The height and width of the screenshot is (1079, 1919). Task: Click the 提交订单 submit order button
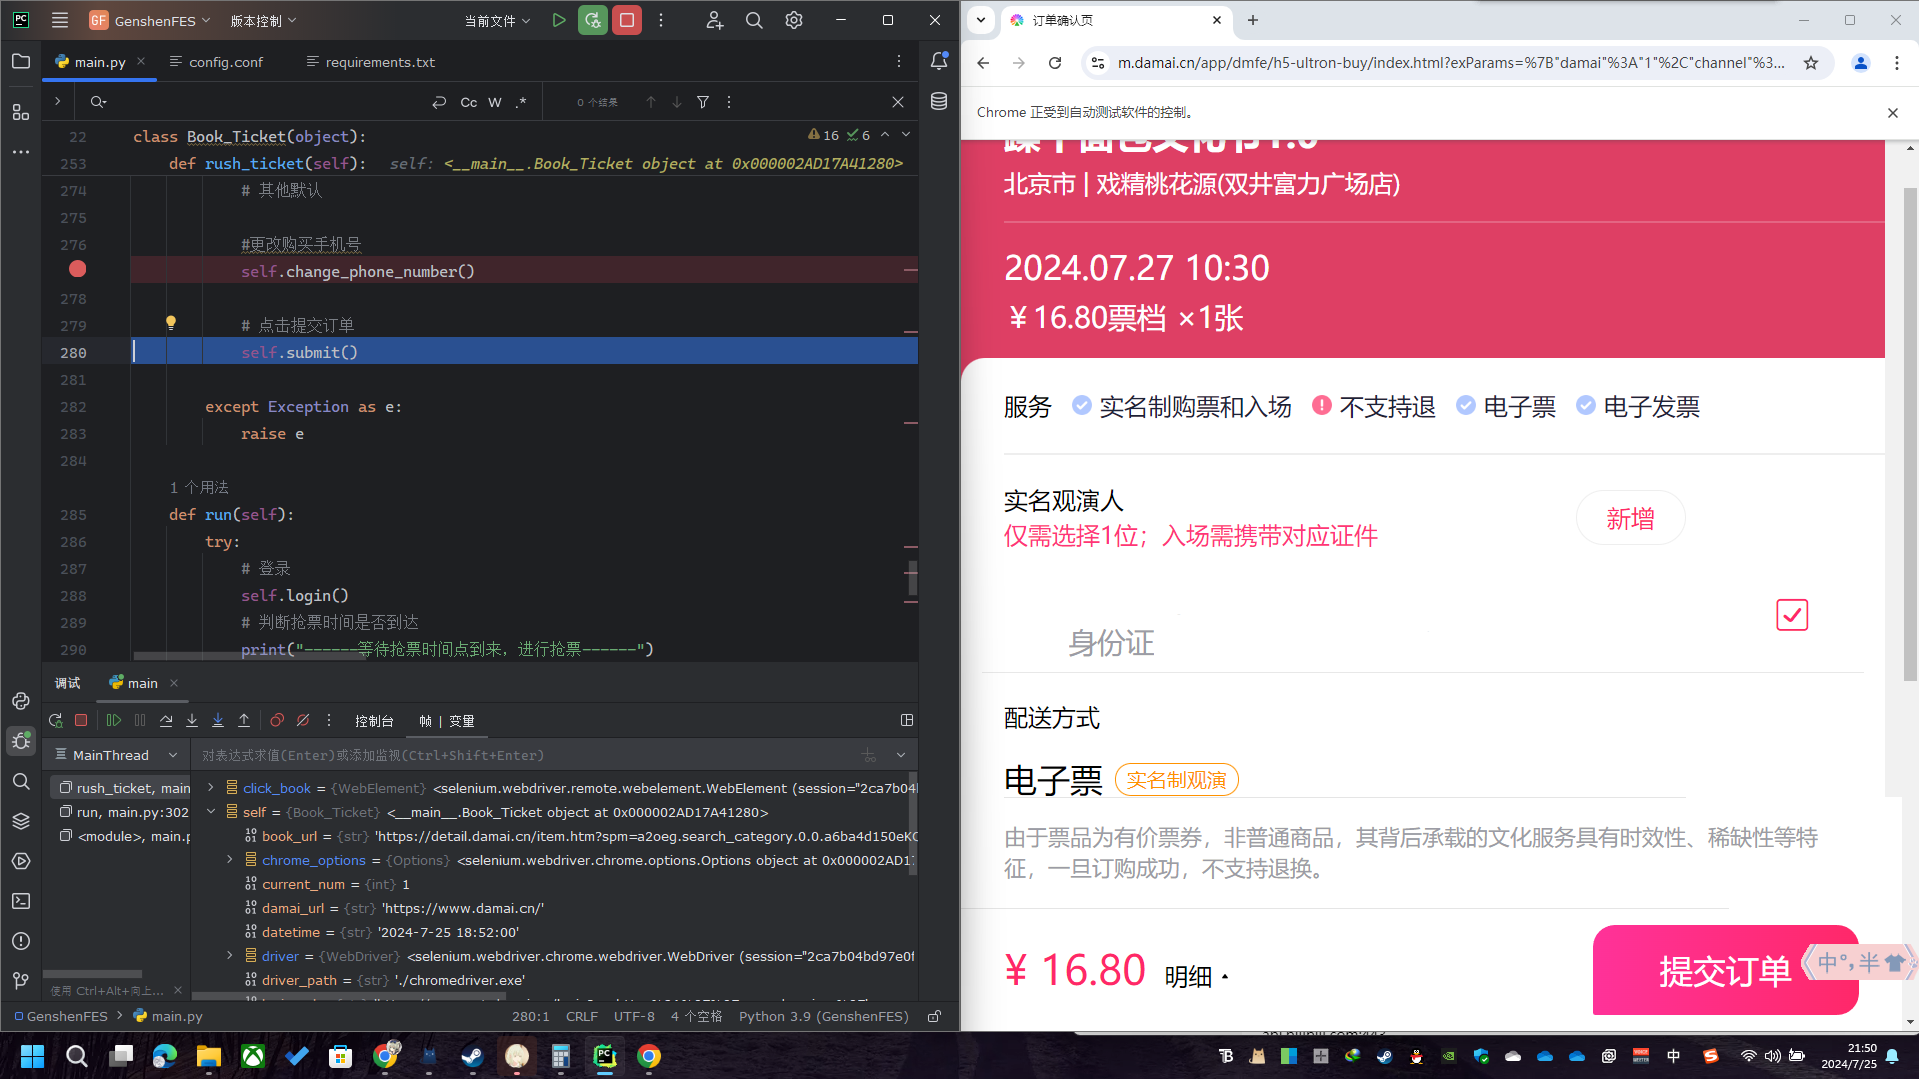pos(1725,970)
